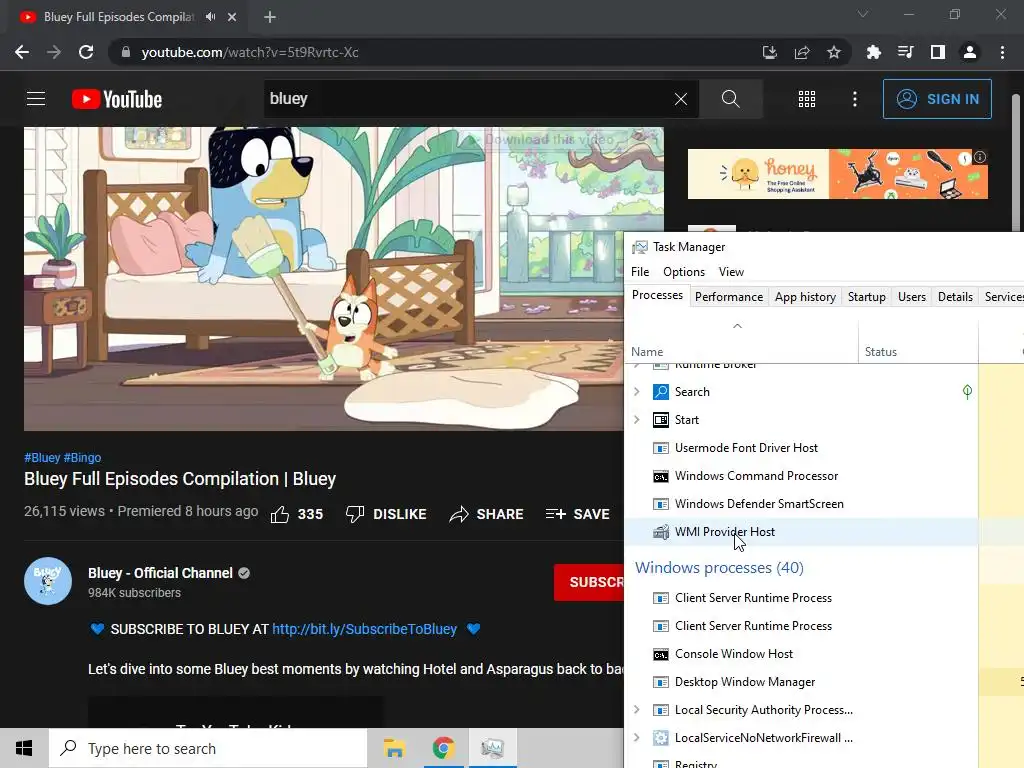Open YouTube settings three-dot icon
Screen dimensions: 1024x768
(855, 99)
